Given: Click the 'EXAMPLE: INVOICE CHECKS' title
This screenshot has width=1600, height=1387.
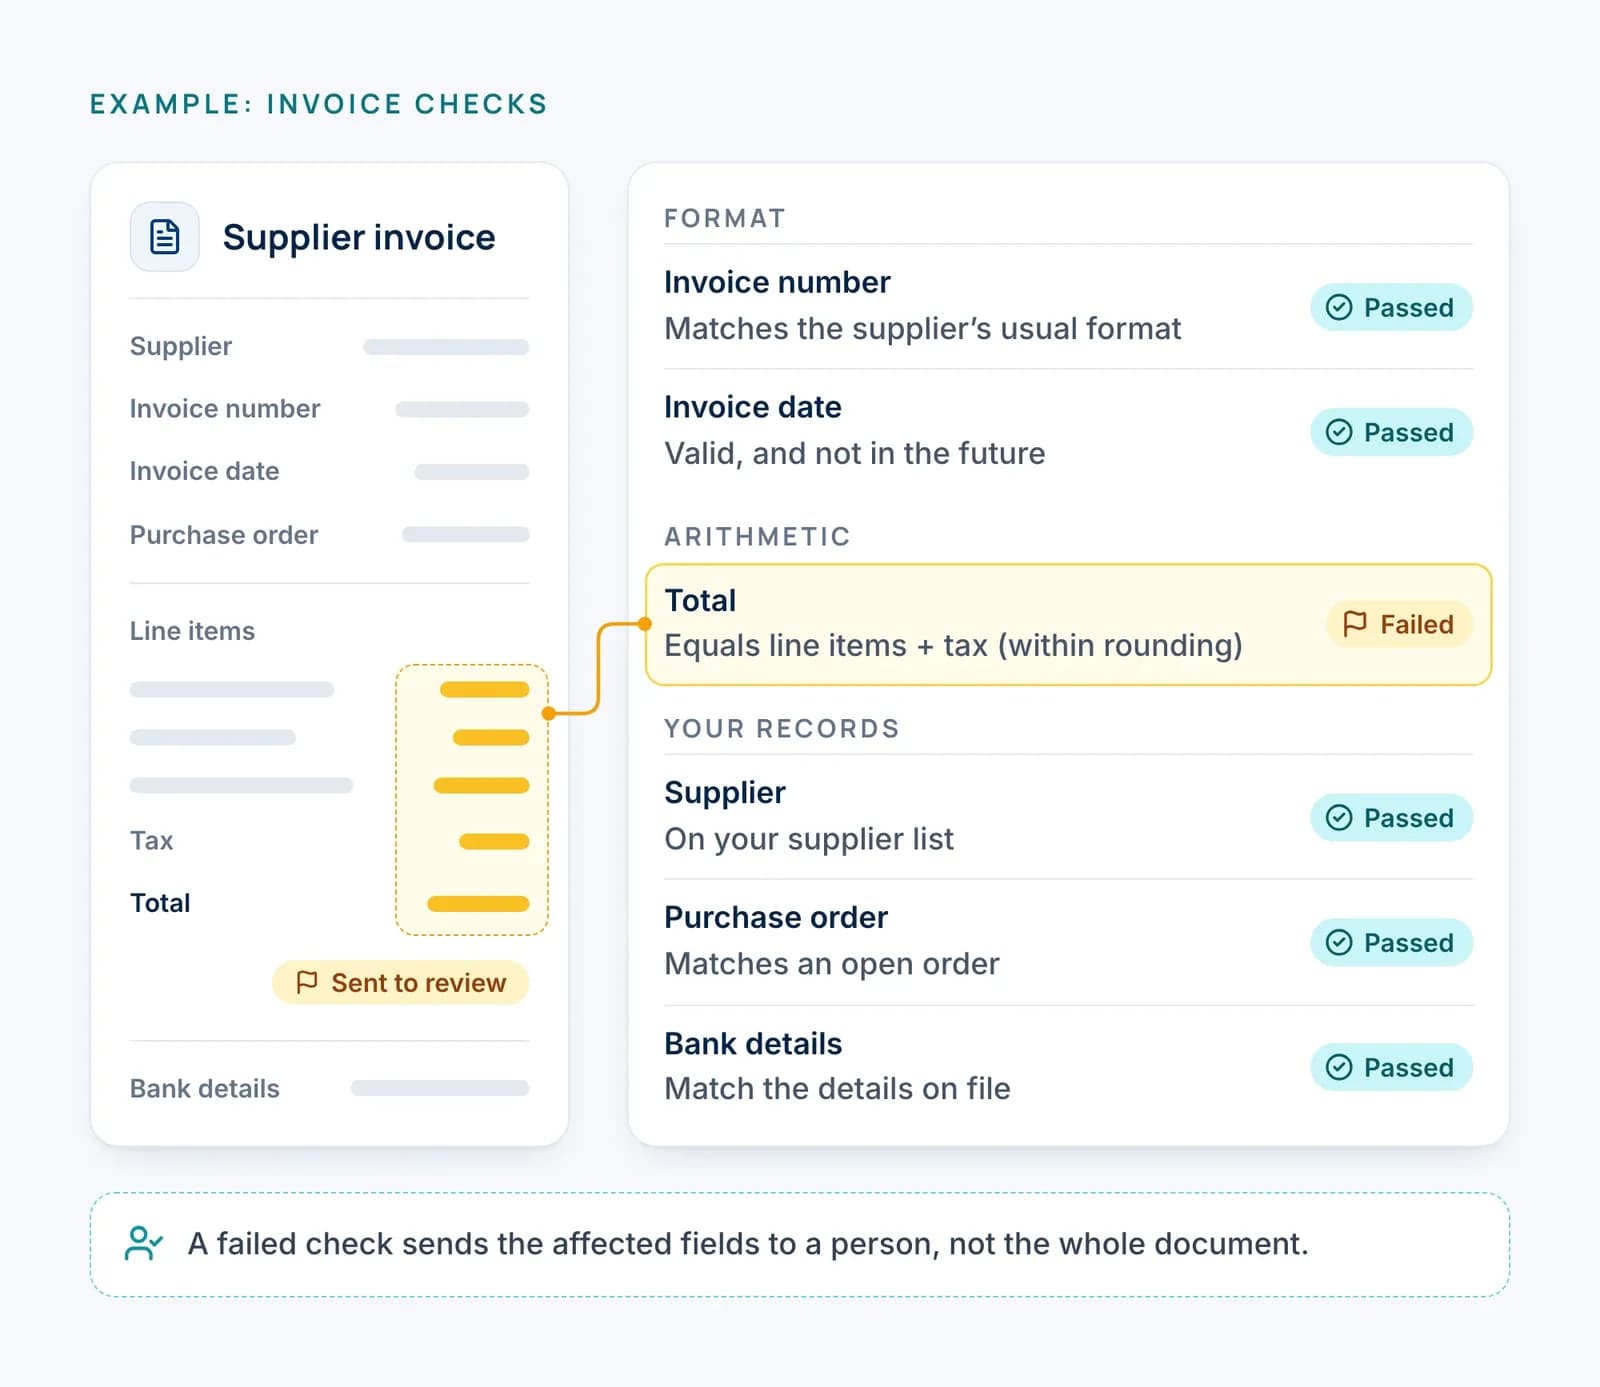Looking at the screenshot, I should coord(319,104).
